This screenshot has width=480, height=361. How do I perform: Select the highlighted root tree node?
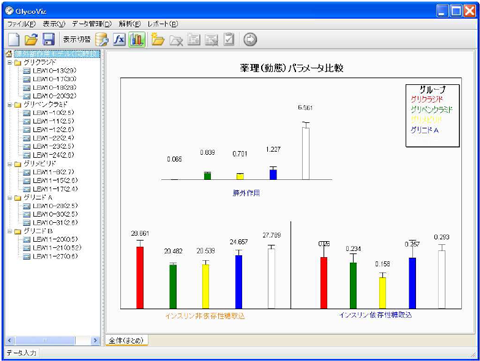pos(57,54)
